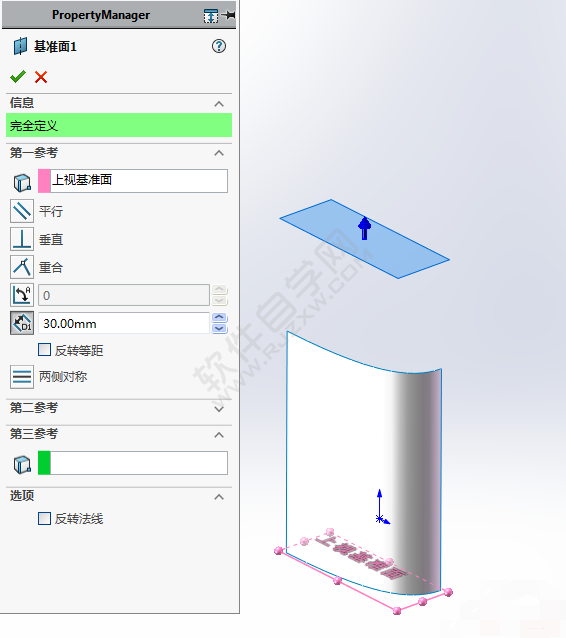Click the 基准面1 plane feature icon
This screenshot has height=638, width=566.
click(20, 46)
